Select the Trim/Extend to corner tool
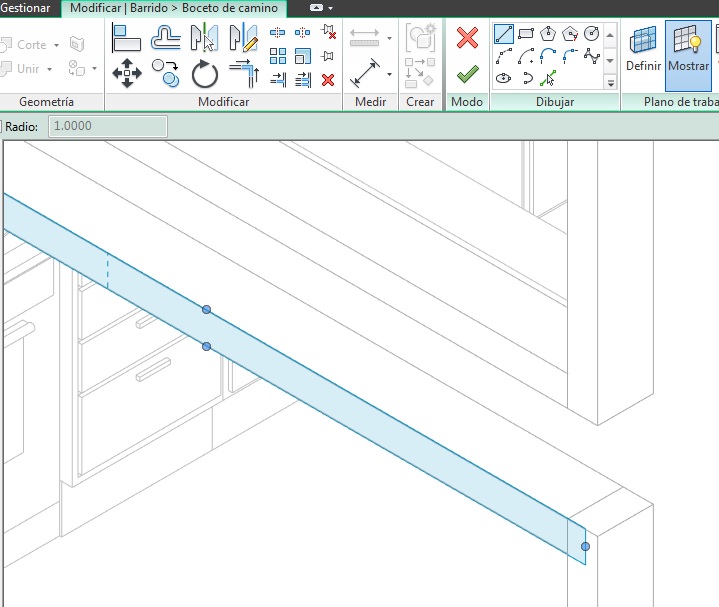Viewport: 719px width, 607px height. coord(243,73)
